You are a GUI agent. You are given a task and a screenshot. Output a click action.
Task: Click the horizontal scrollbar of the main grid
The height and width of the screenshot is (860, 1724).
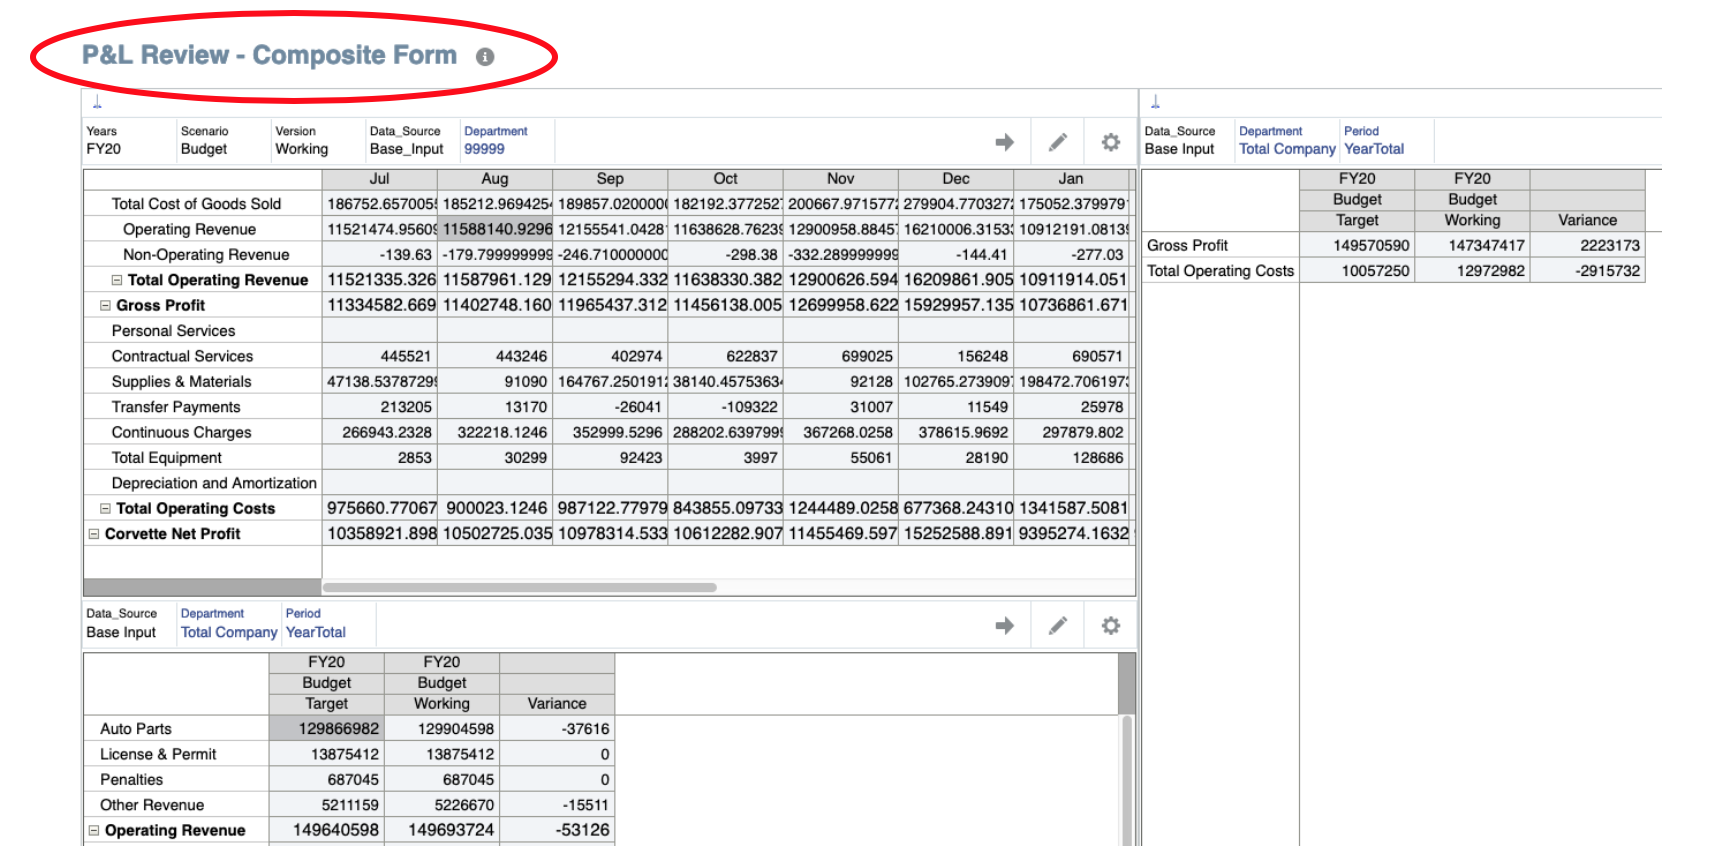pyautogui.click(x=519, y=587)
